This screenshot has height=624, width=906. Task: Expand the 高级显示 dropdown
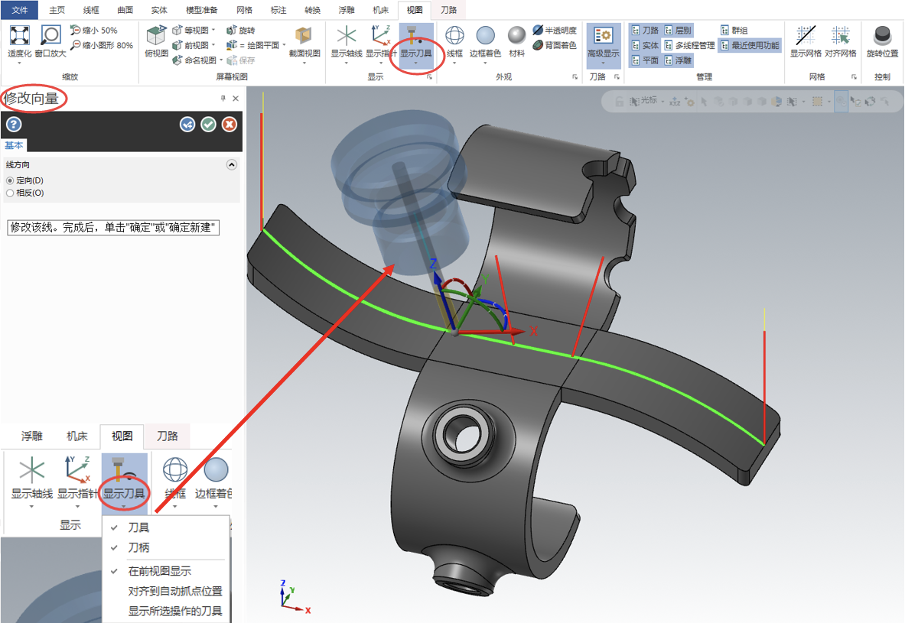pos(603,62)
